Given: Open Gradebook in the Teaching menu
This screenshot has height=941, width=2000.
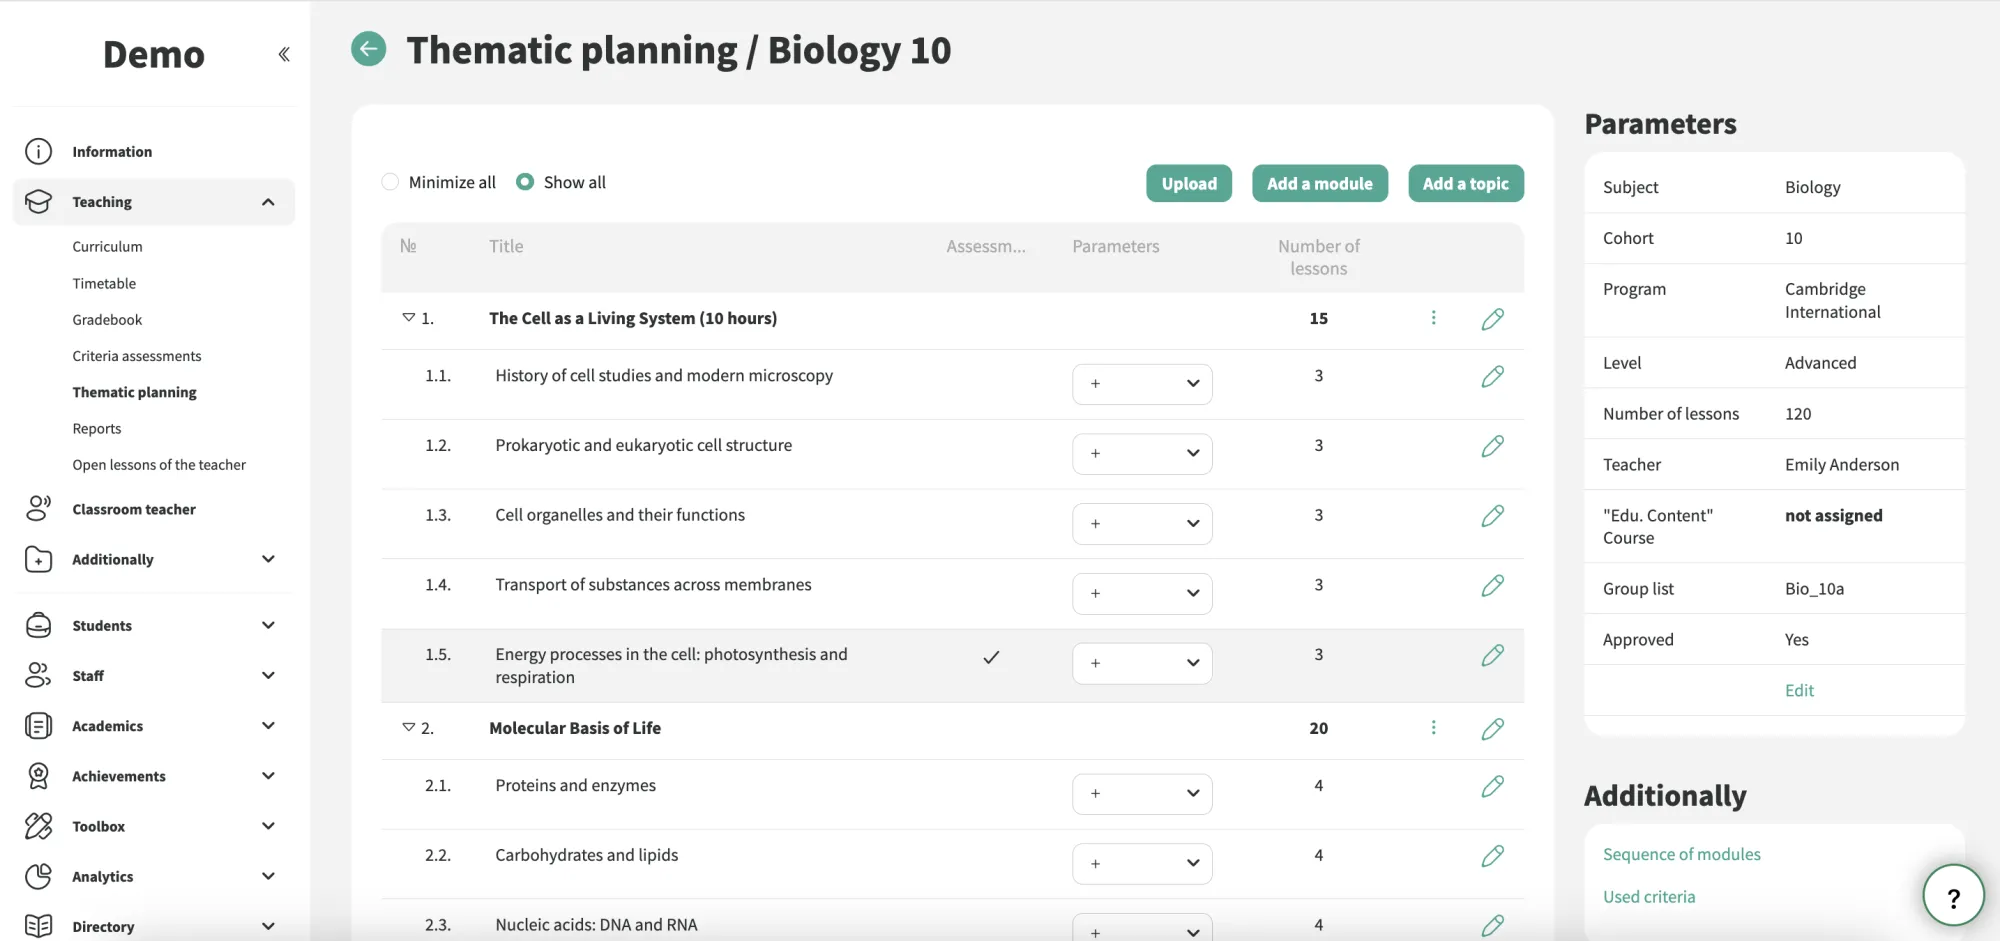Looking at the screenshot, I should point(107,320).
